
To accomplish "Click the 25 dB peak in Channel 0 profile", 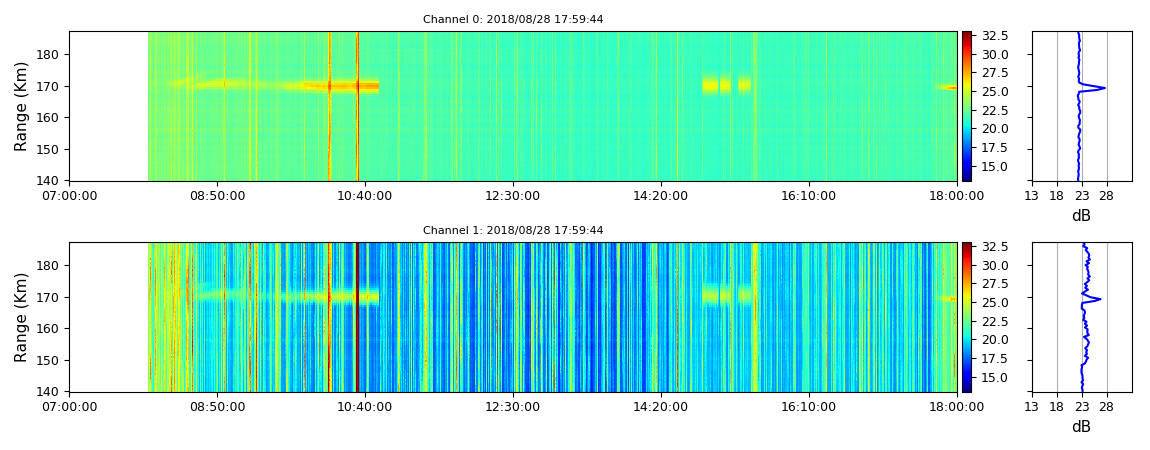I will pos(1104,88).
